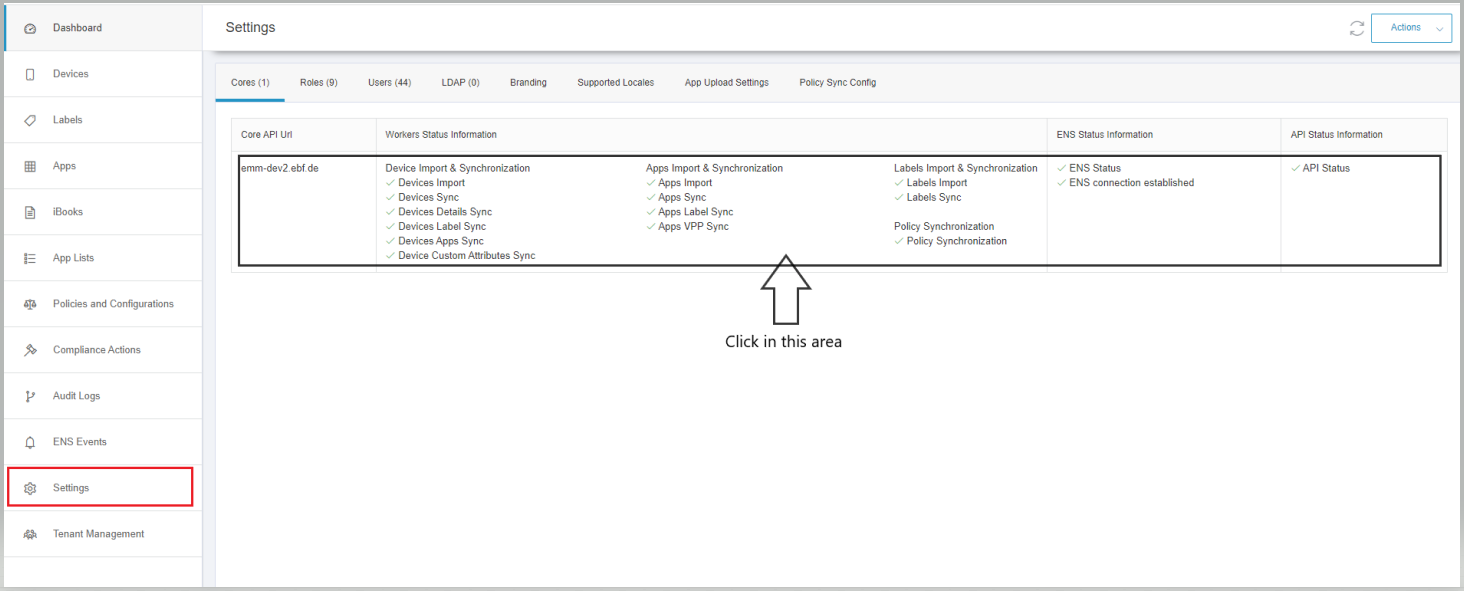Go to Devices in the sidebar
Image resolution: width=1464 pixels, height=591 pixels.
(102, 74)
